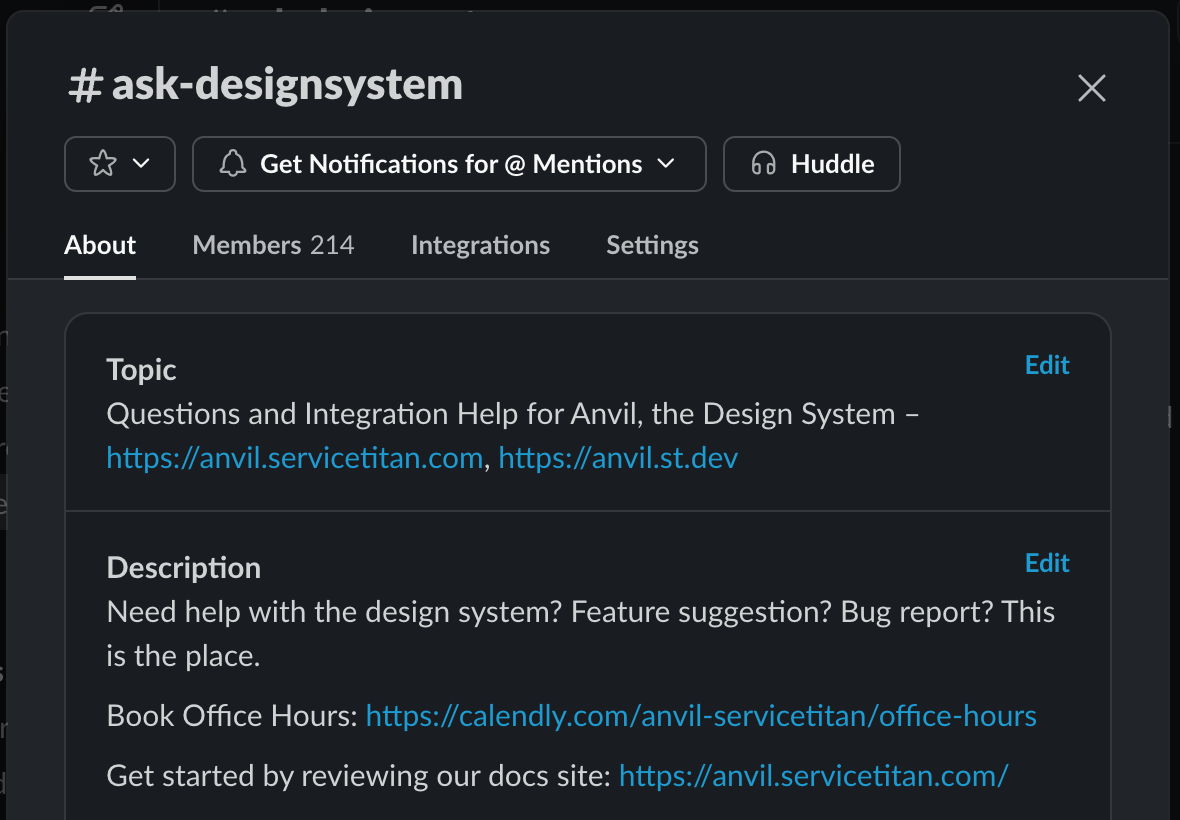Open the Calendly office hours link

point(700,716)
